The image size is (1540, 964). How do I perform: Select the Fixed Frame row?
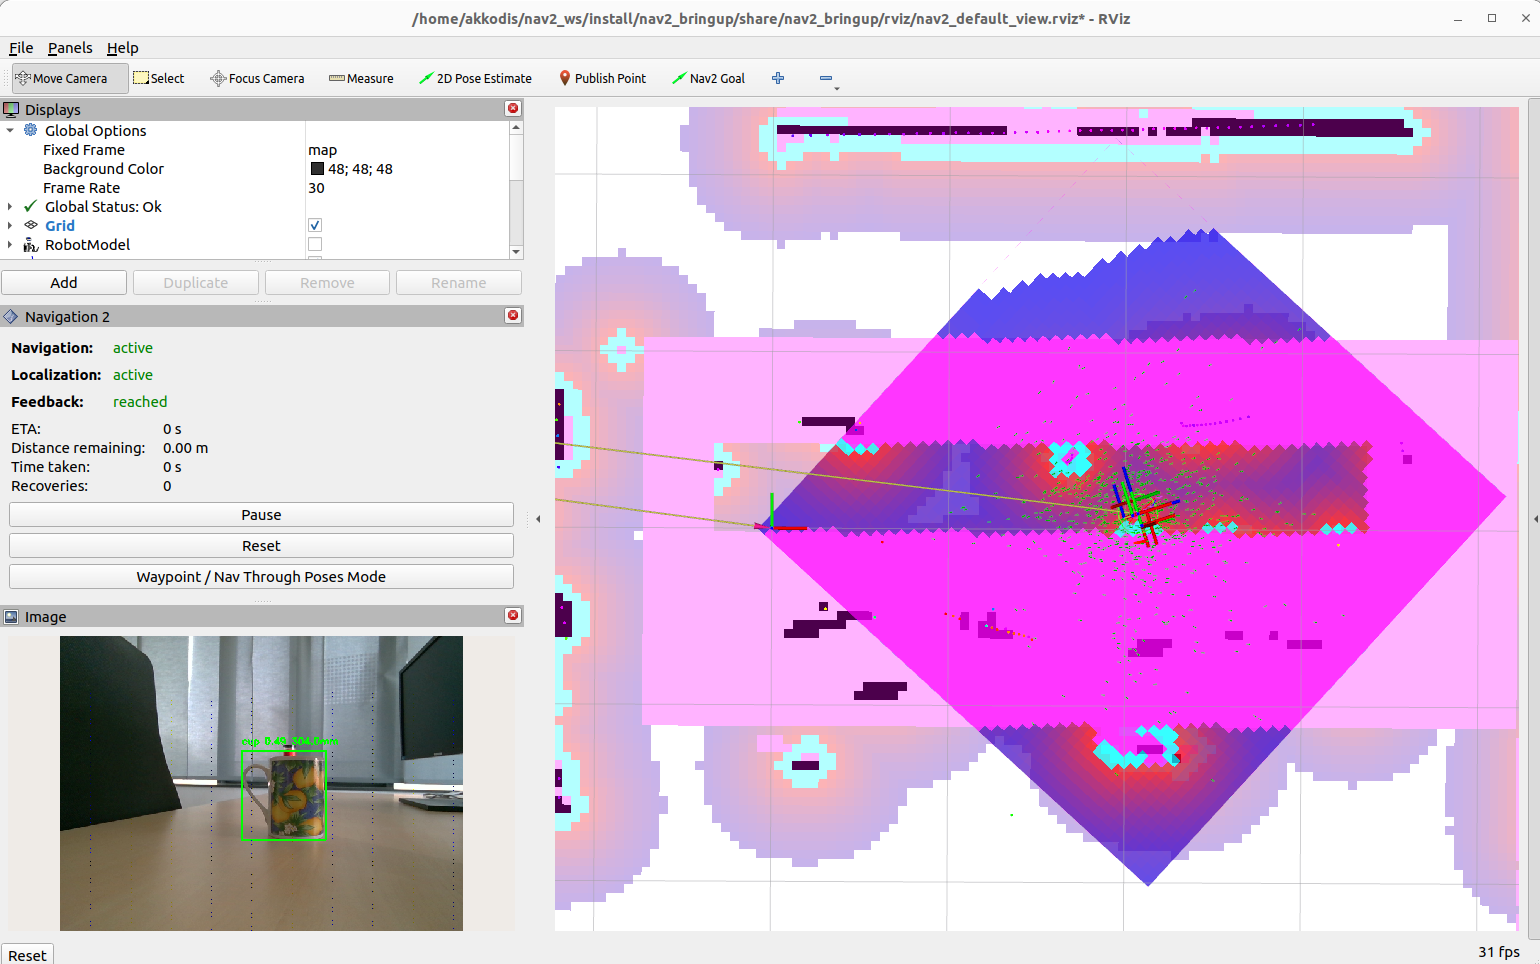click(255, 149)
